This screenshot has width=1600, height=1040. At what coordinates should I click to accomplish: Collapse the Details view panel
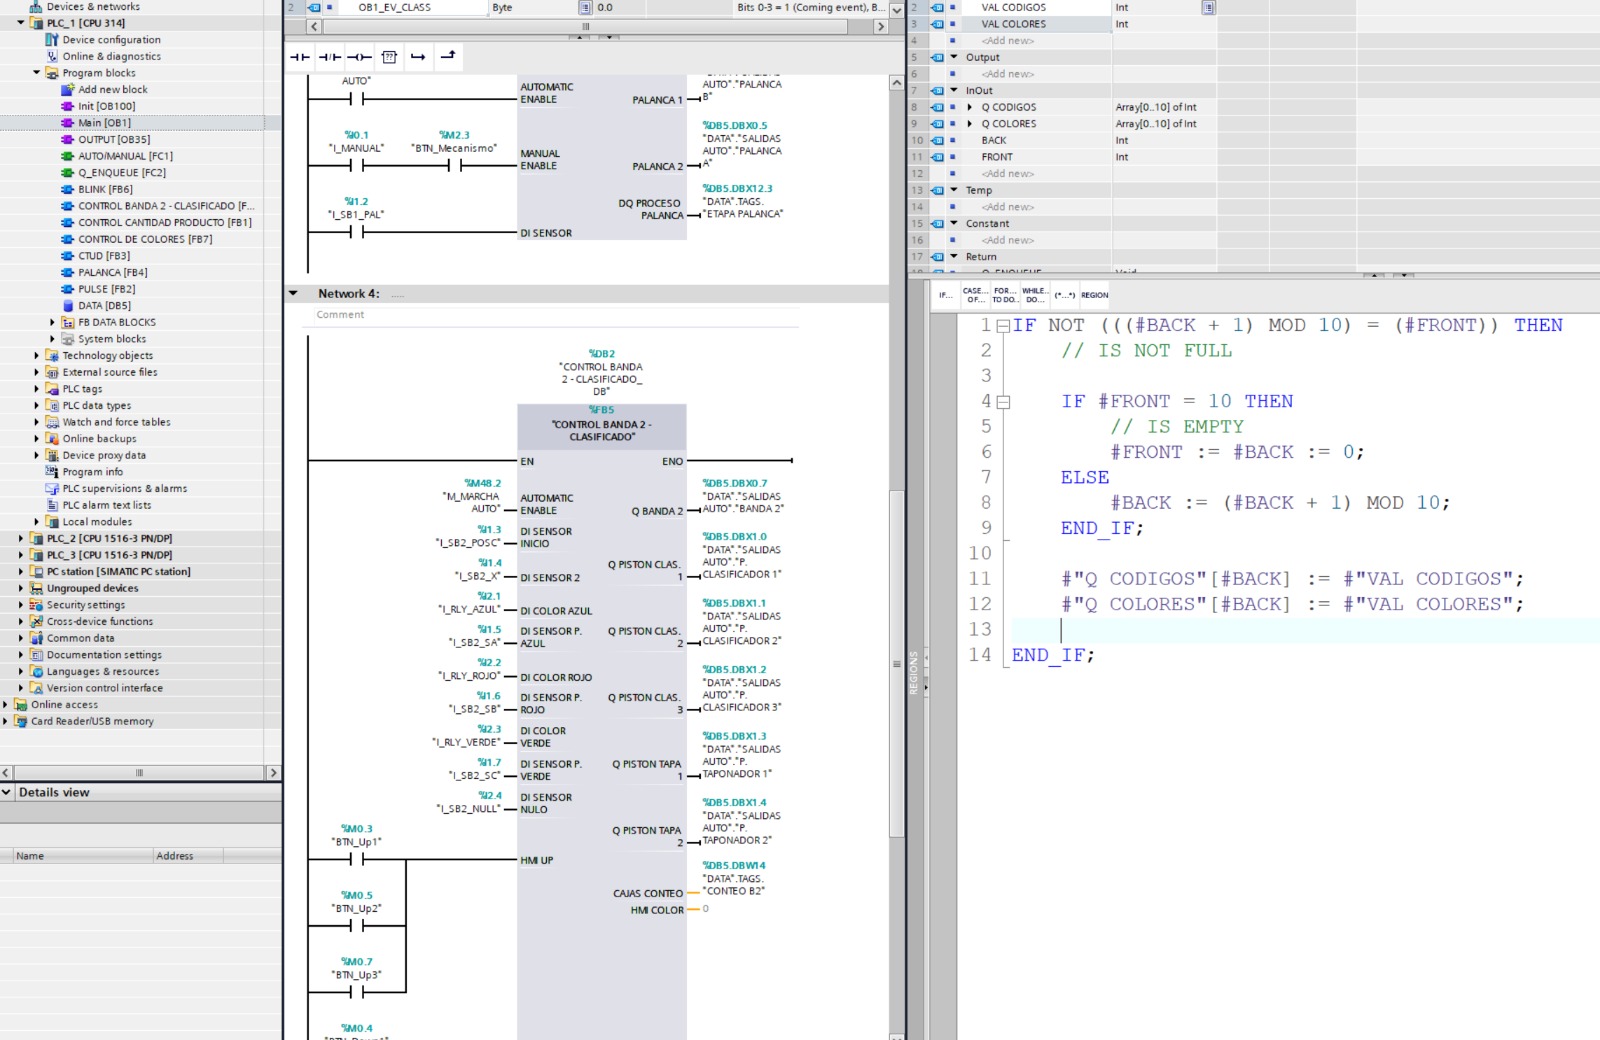point(7,792)
